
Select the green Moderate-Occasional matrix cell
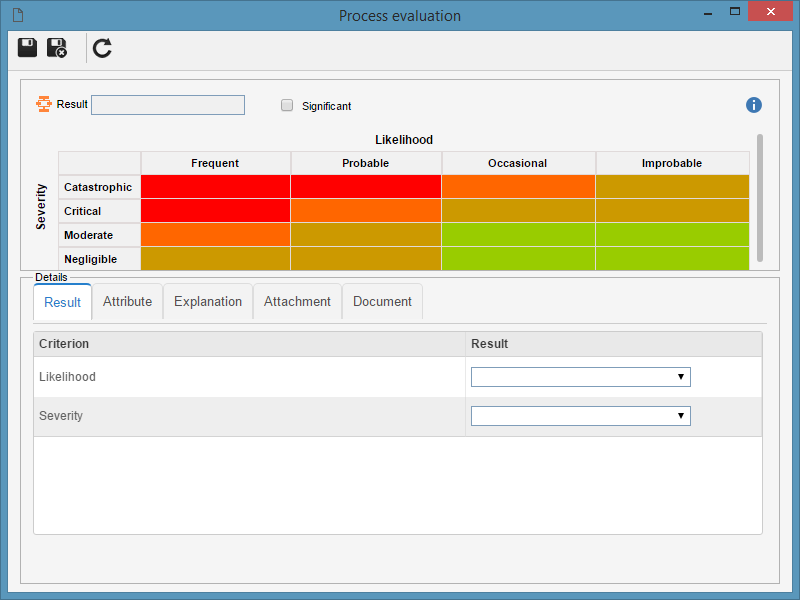[x=518, y=235]
